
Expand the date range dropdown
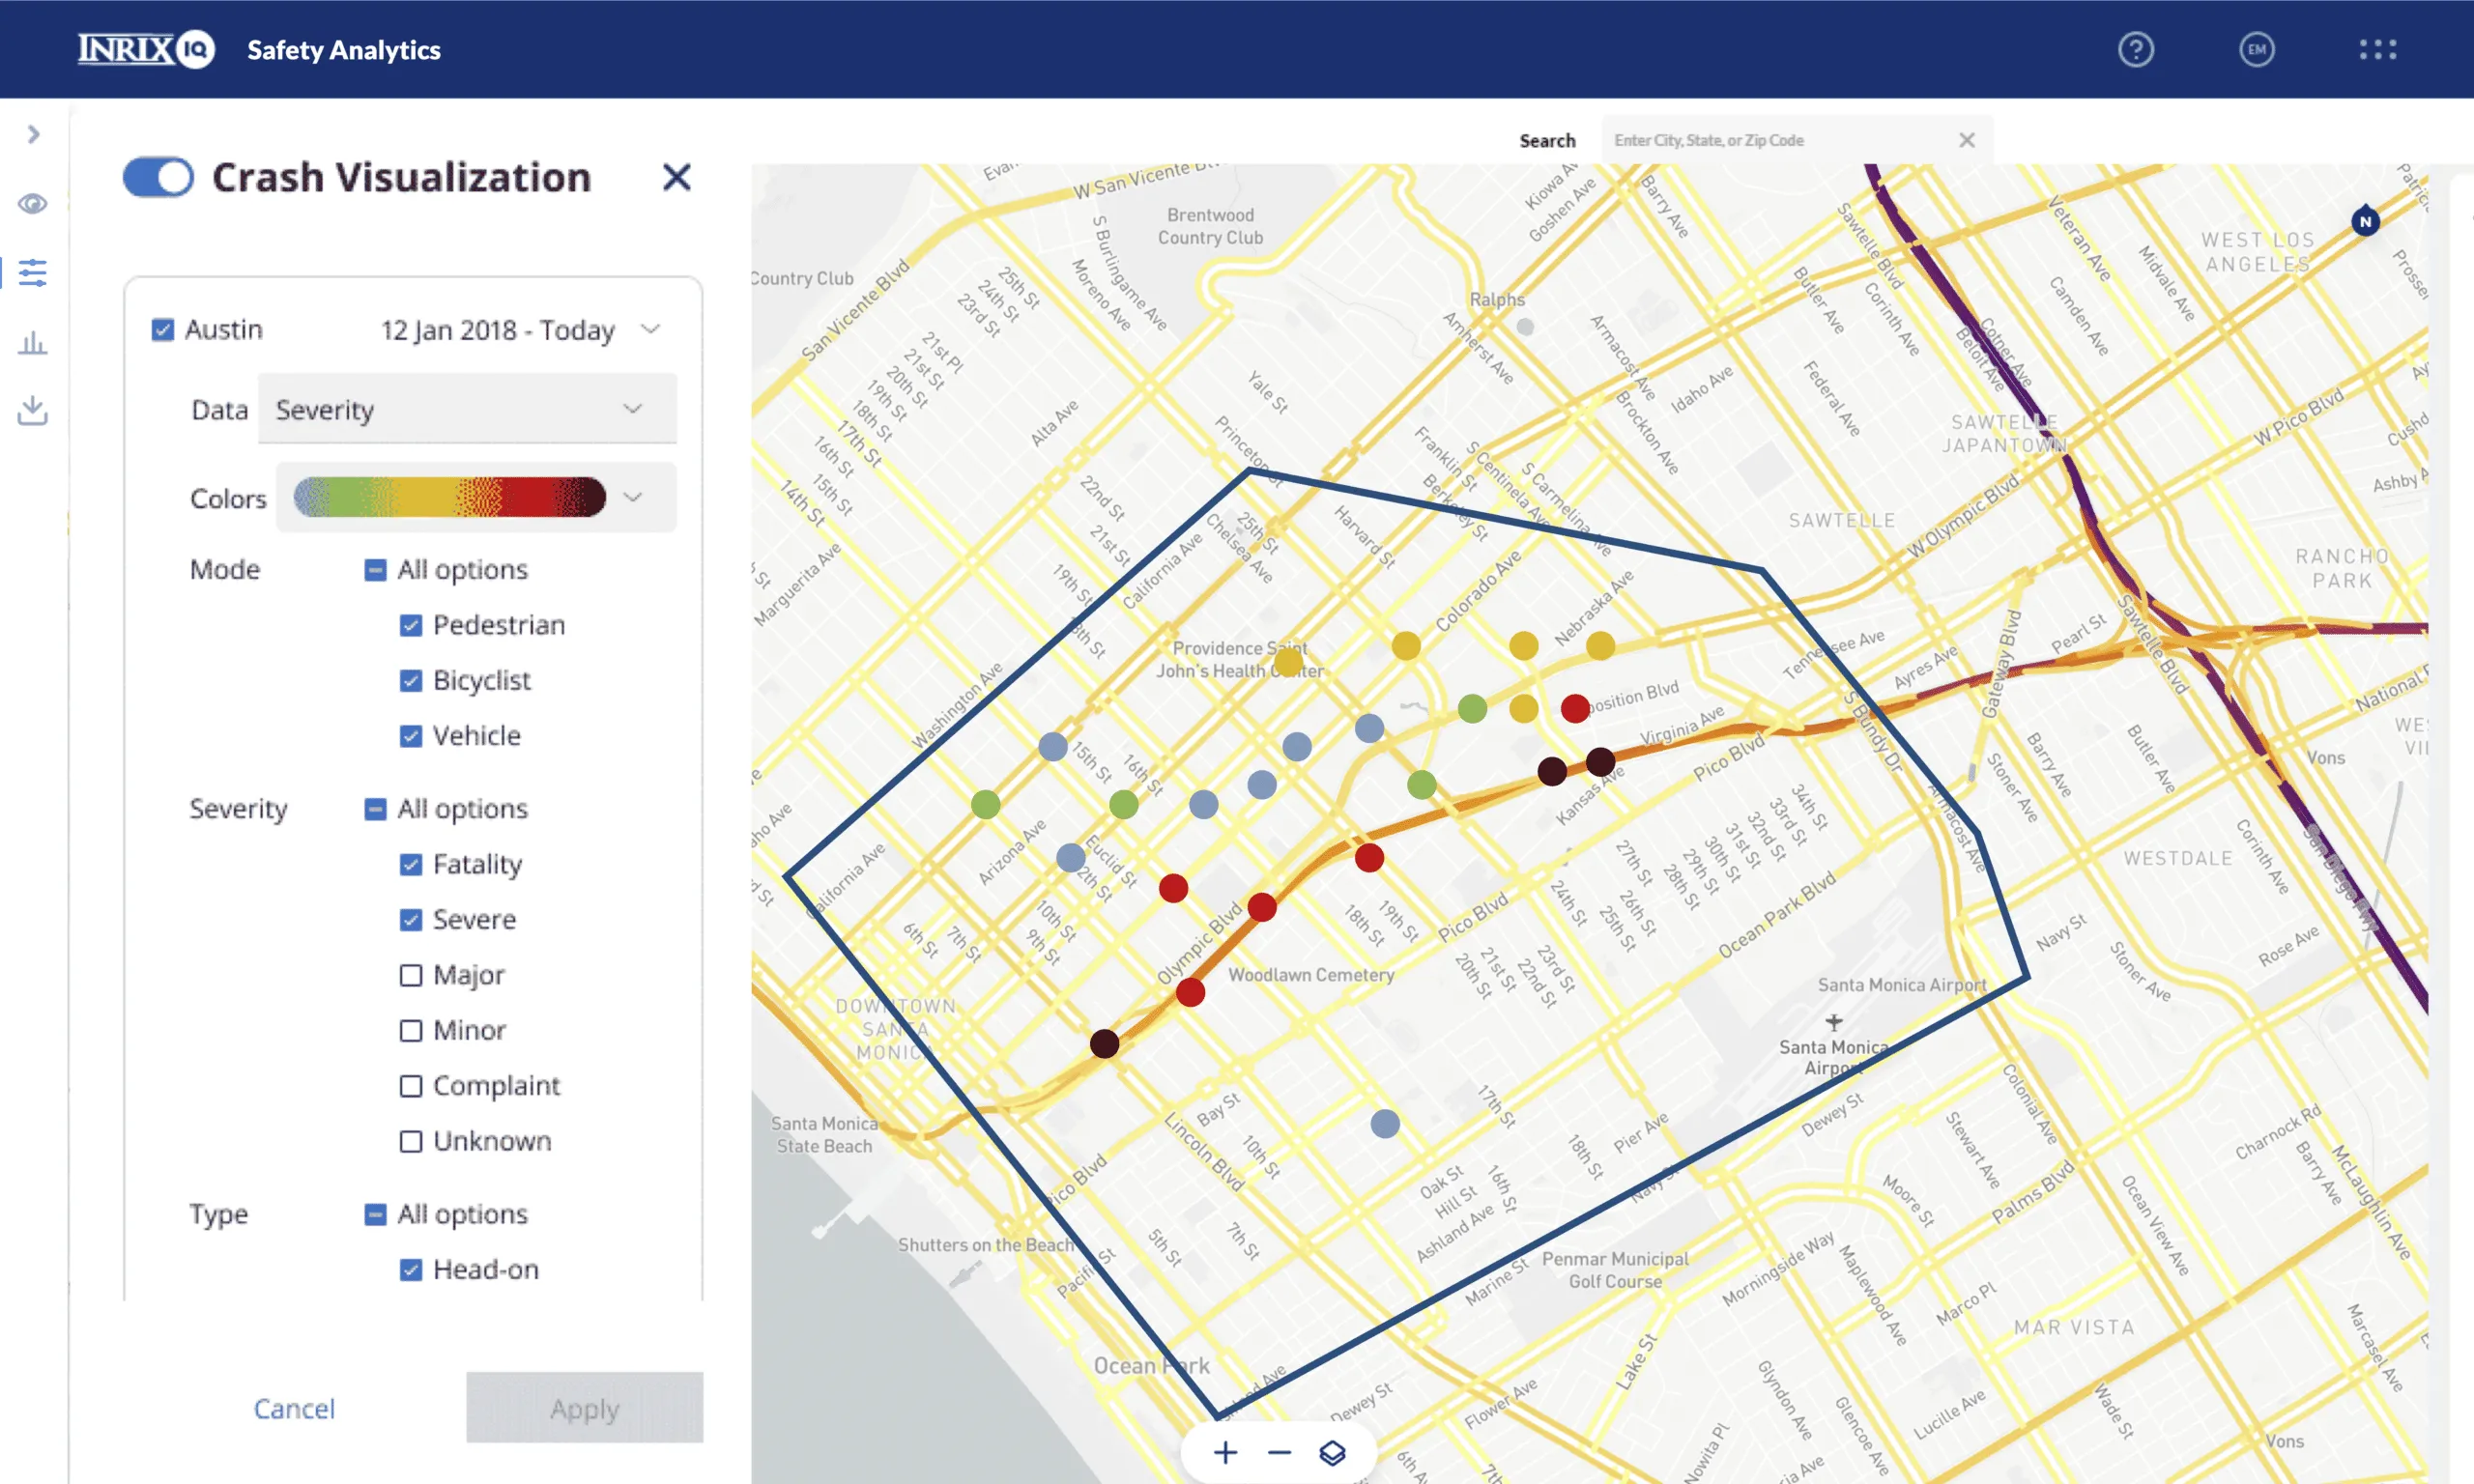pos(650,330)
